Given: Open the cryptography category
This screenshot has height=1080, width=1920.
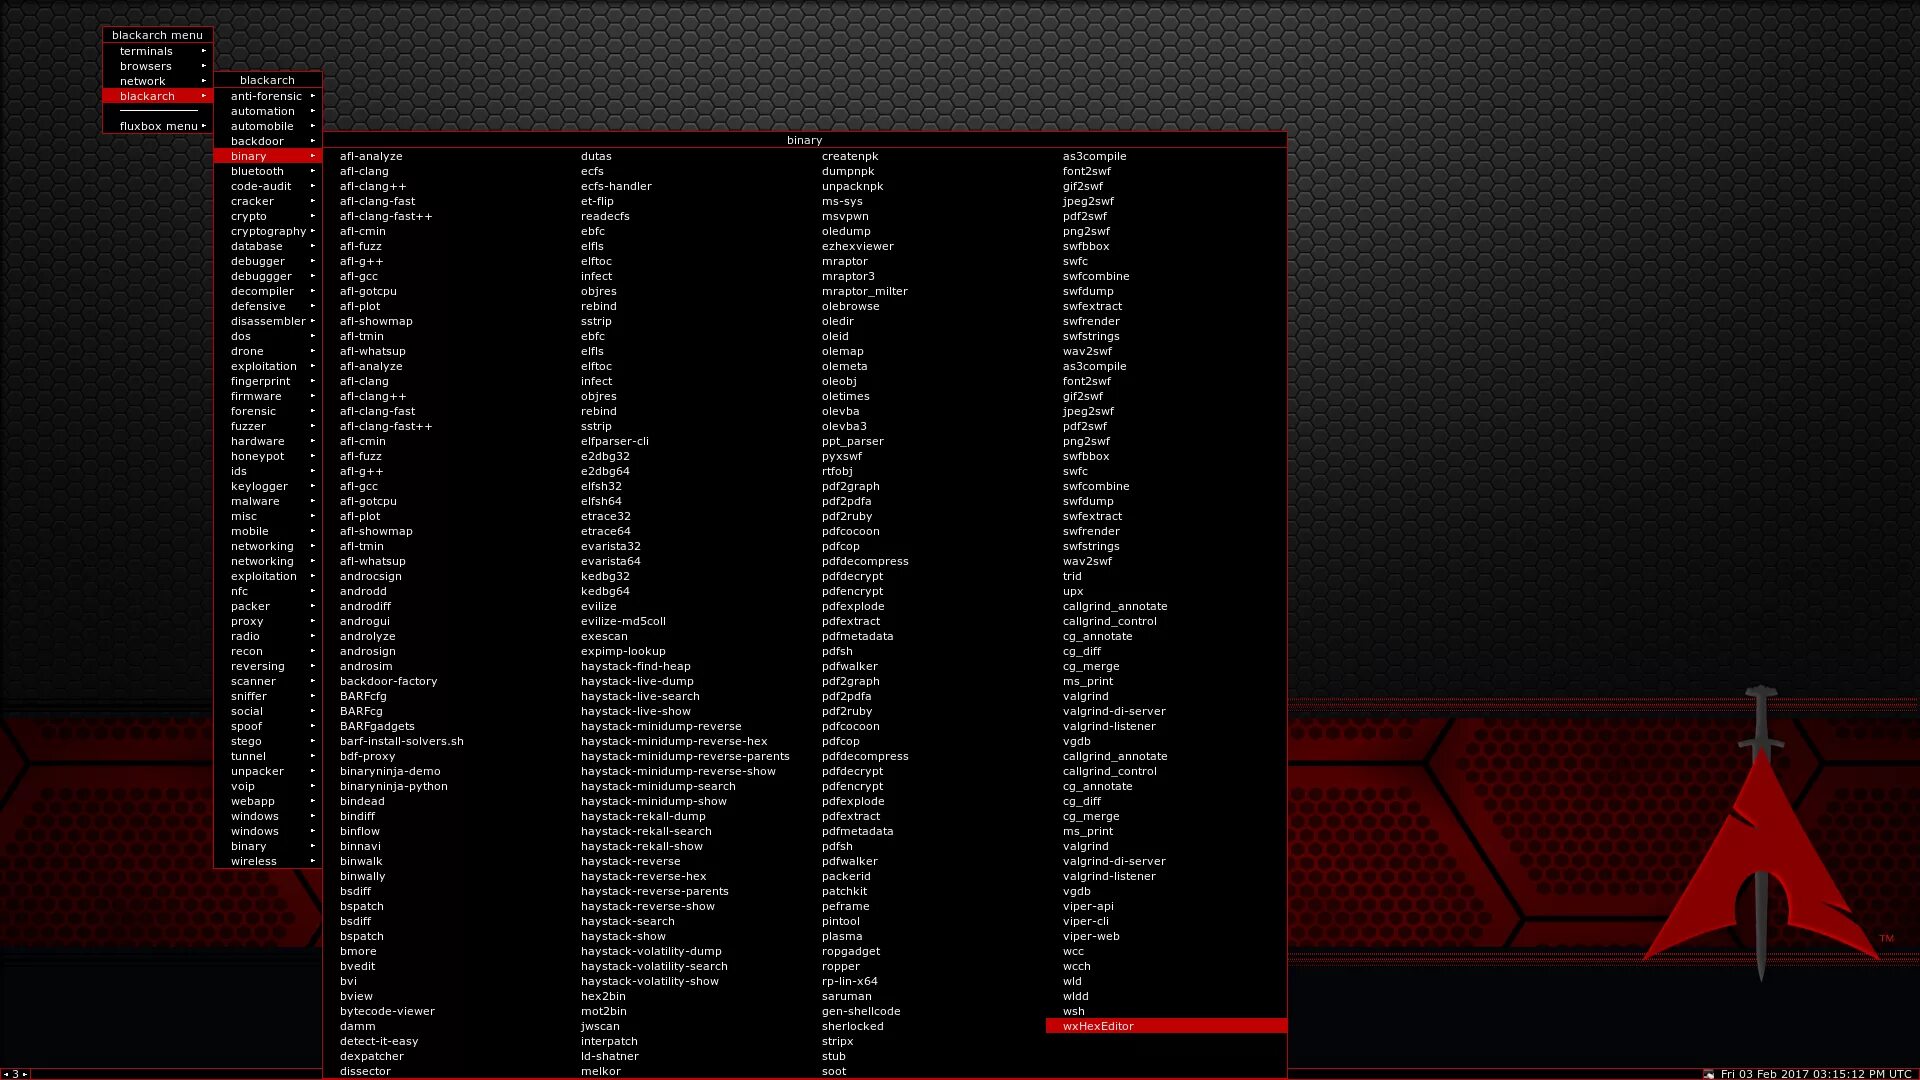Looking at the screenshot, I should (268, 231).
